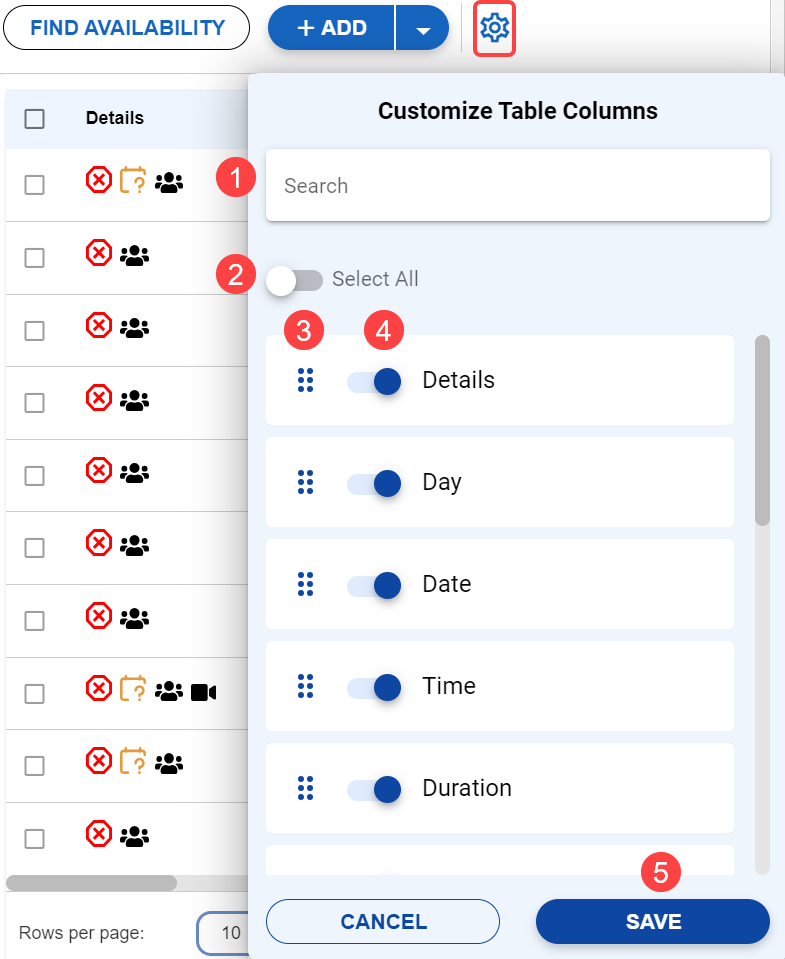The height and width of the screenshot is (959, 785).
Task: Open the table settings gear icon
Action: coord(494,29)
